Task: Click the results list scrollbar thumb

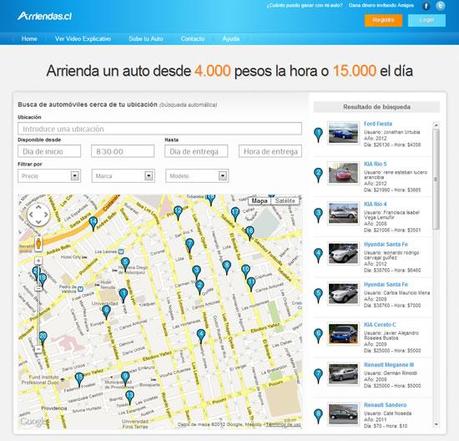Action: coord(436,179)
